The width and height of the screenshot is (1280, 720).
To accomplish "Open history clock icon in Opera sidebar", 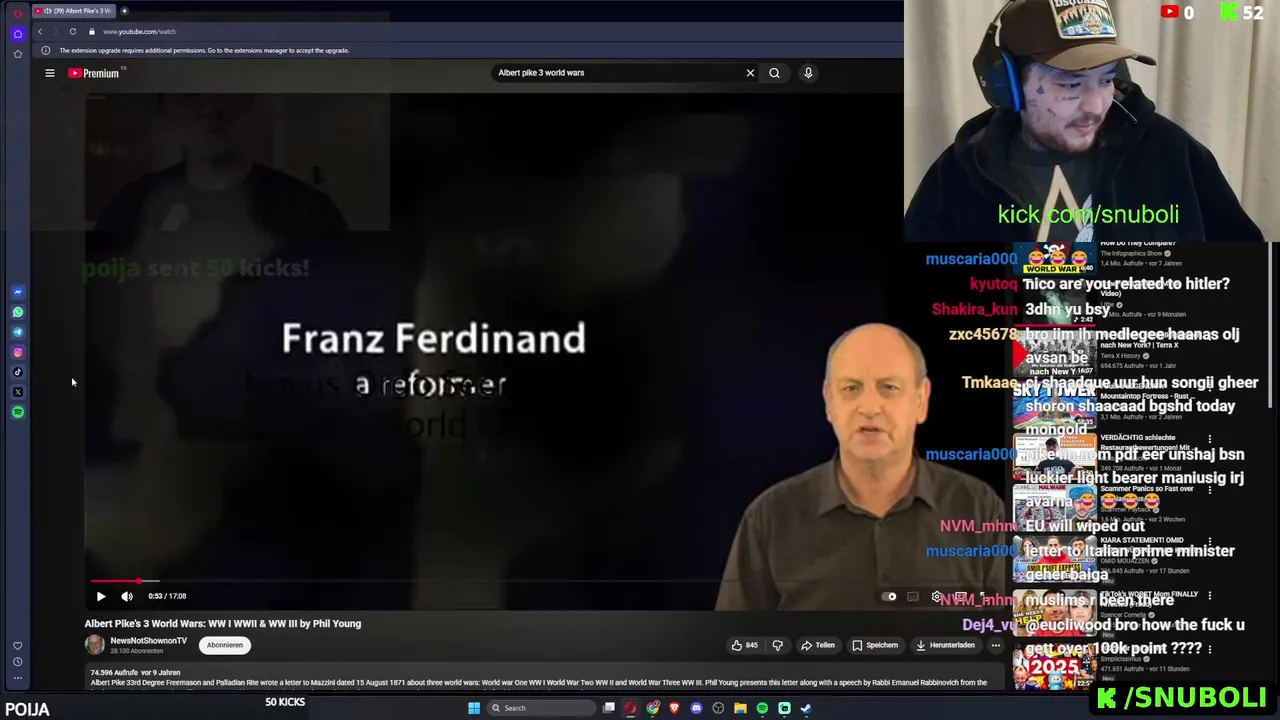I will (x=17, y=662).
